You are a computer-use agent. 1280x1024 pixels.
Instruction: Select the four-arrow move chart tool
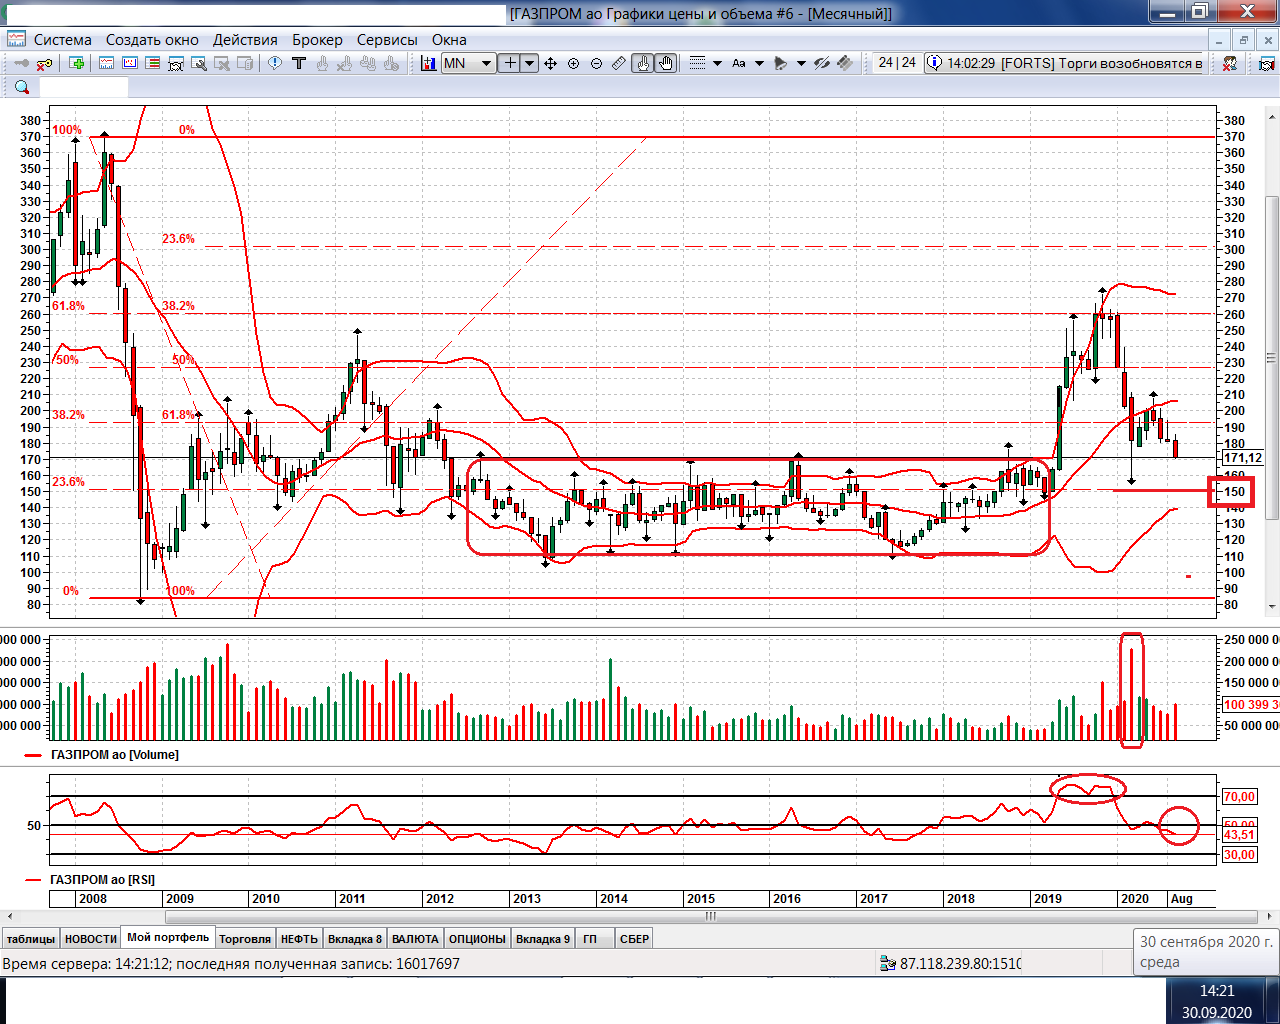click(x=550, y=63)
